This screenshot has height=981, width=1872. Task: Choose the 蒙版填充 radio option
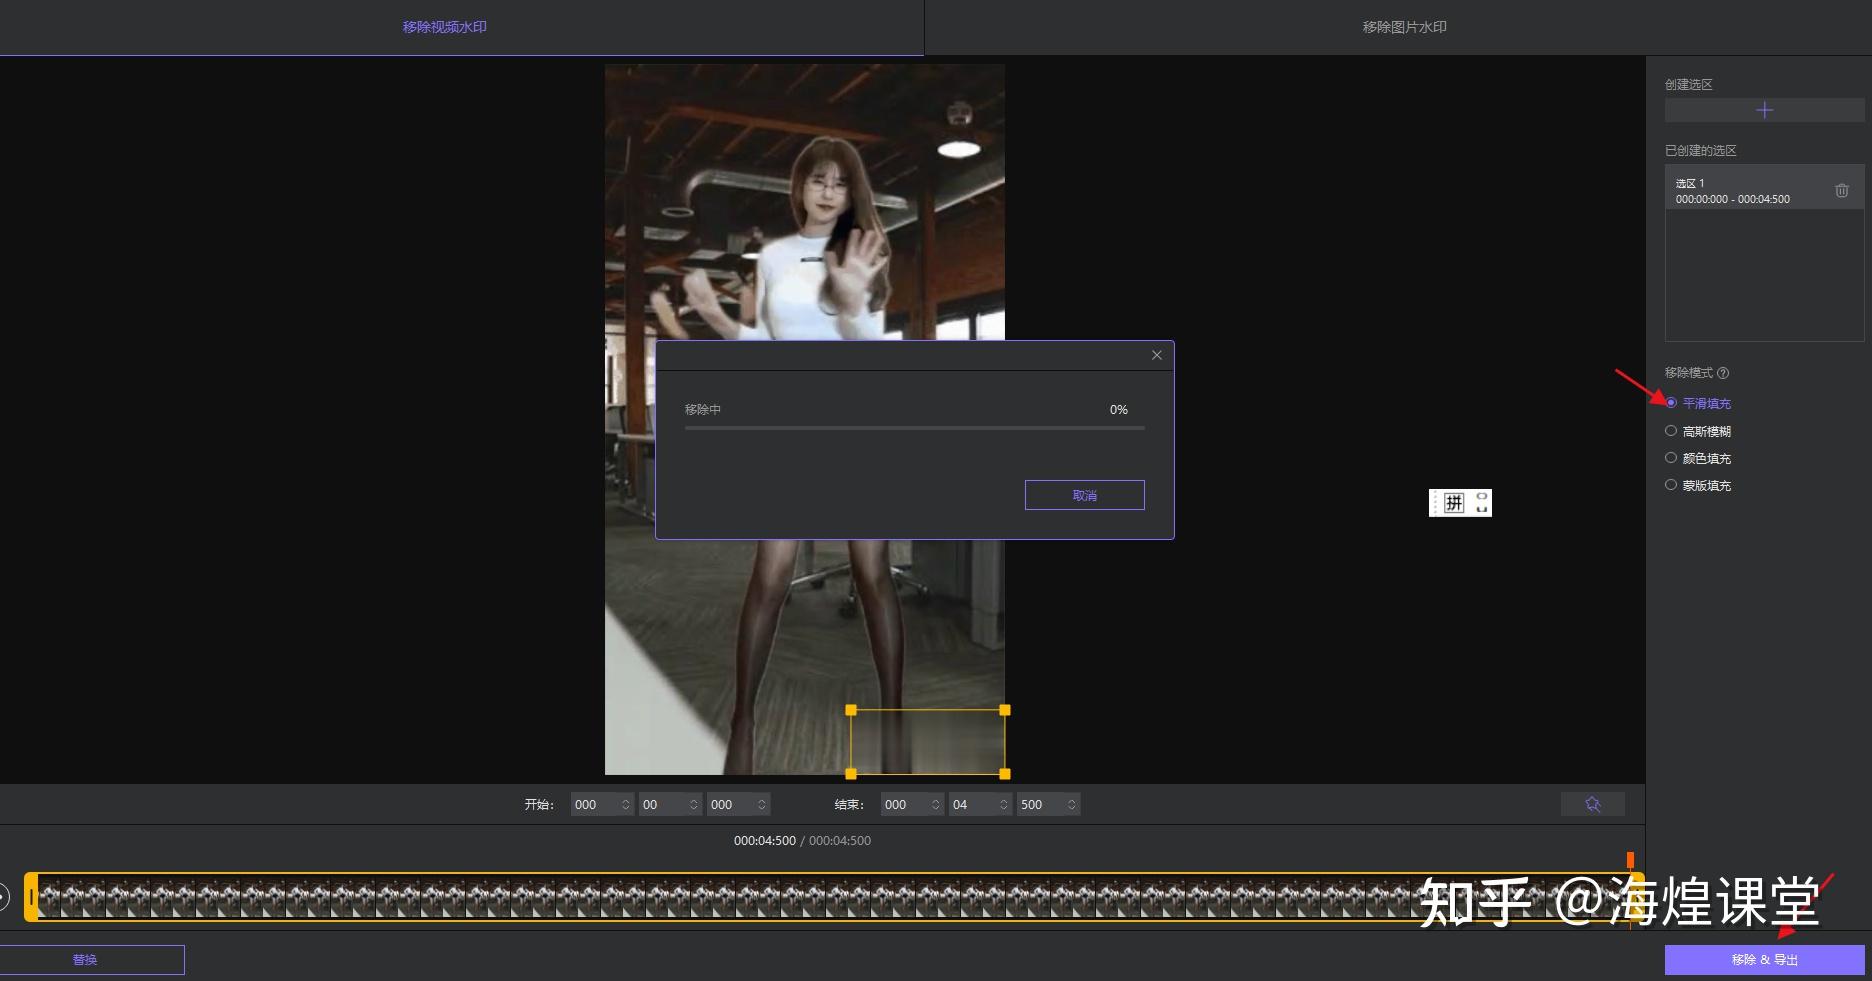tap(1671, 485)
